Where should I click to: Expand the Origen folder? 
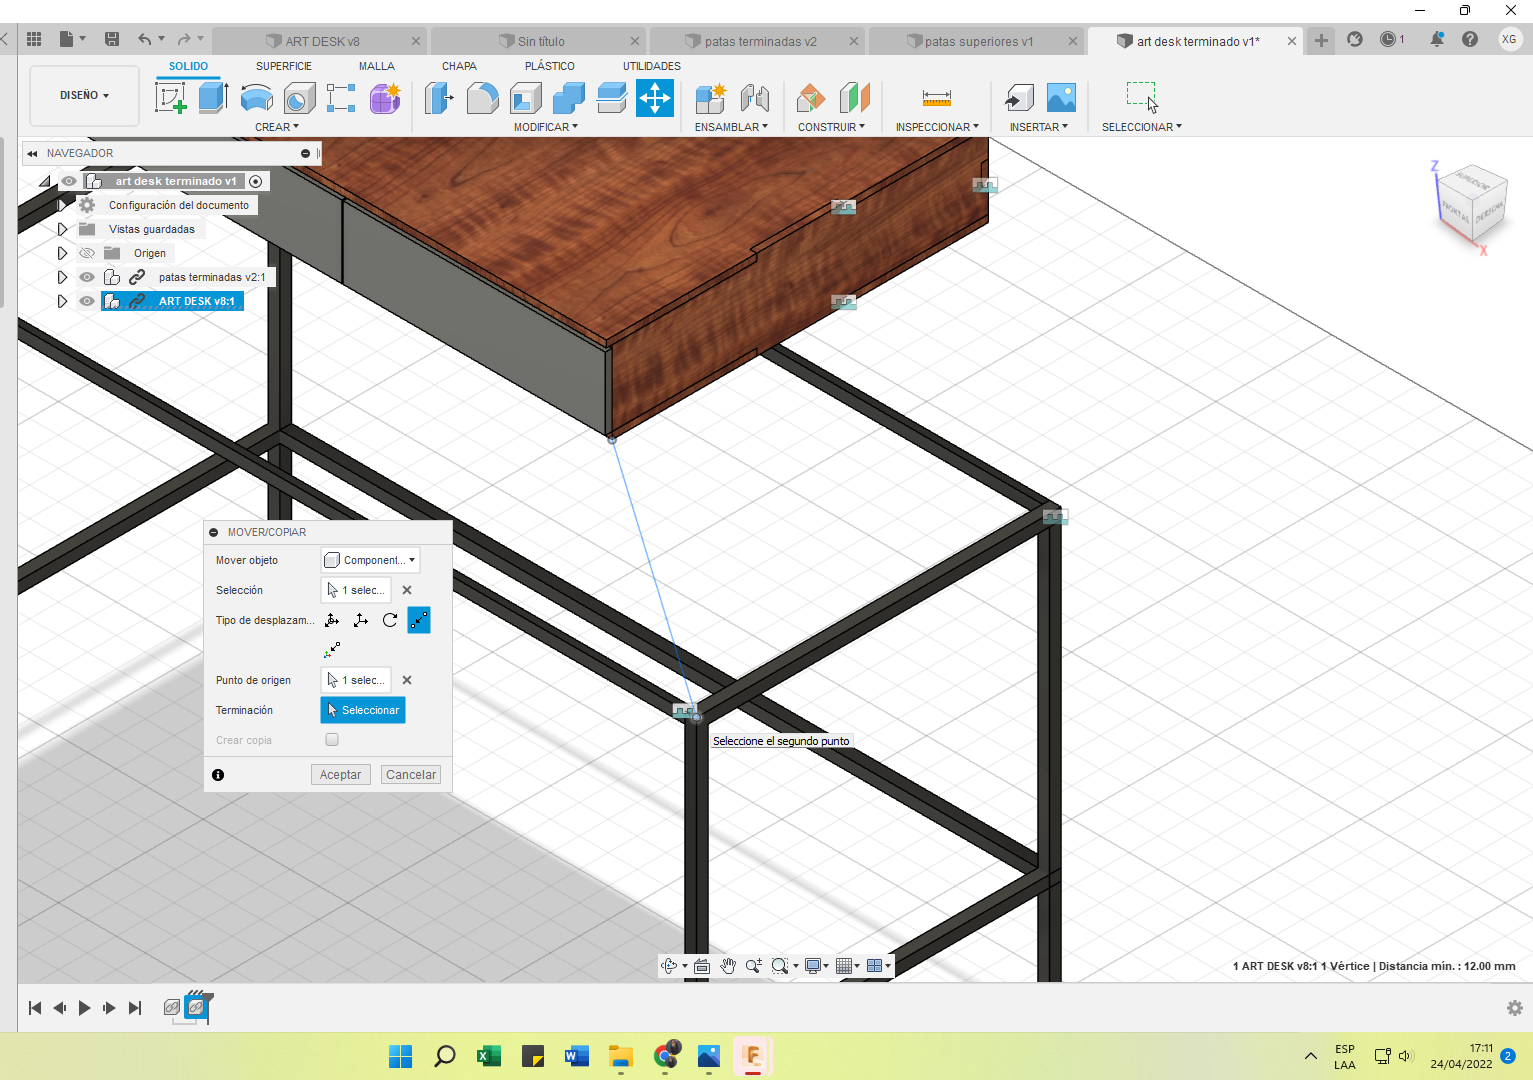point(62,253)
